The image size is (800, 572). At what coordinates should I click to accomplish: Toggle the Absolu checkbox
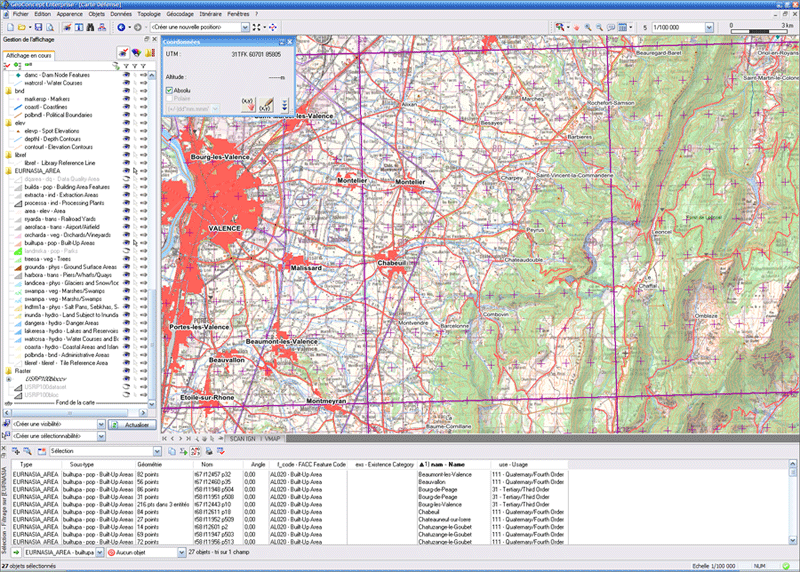click(169, 90)
